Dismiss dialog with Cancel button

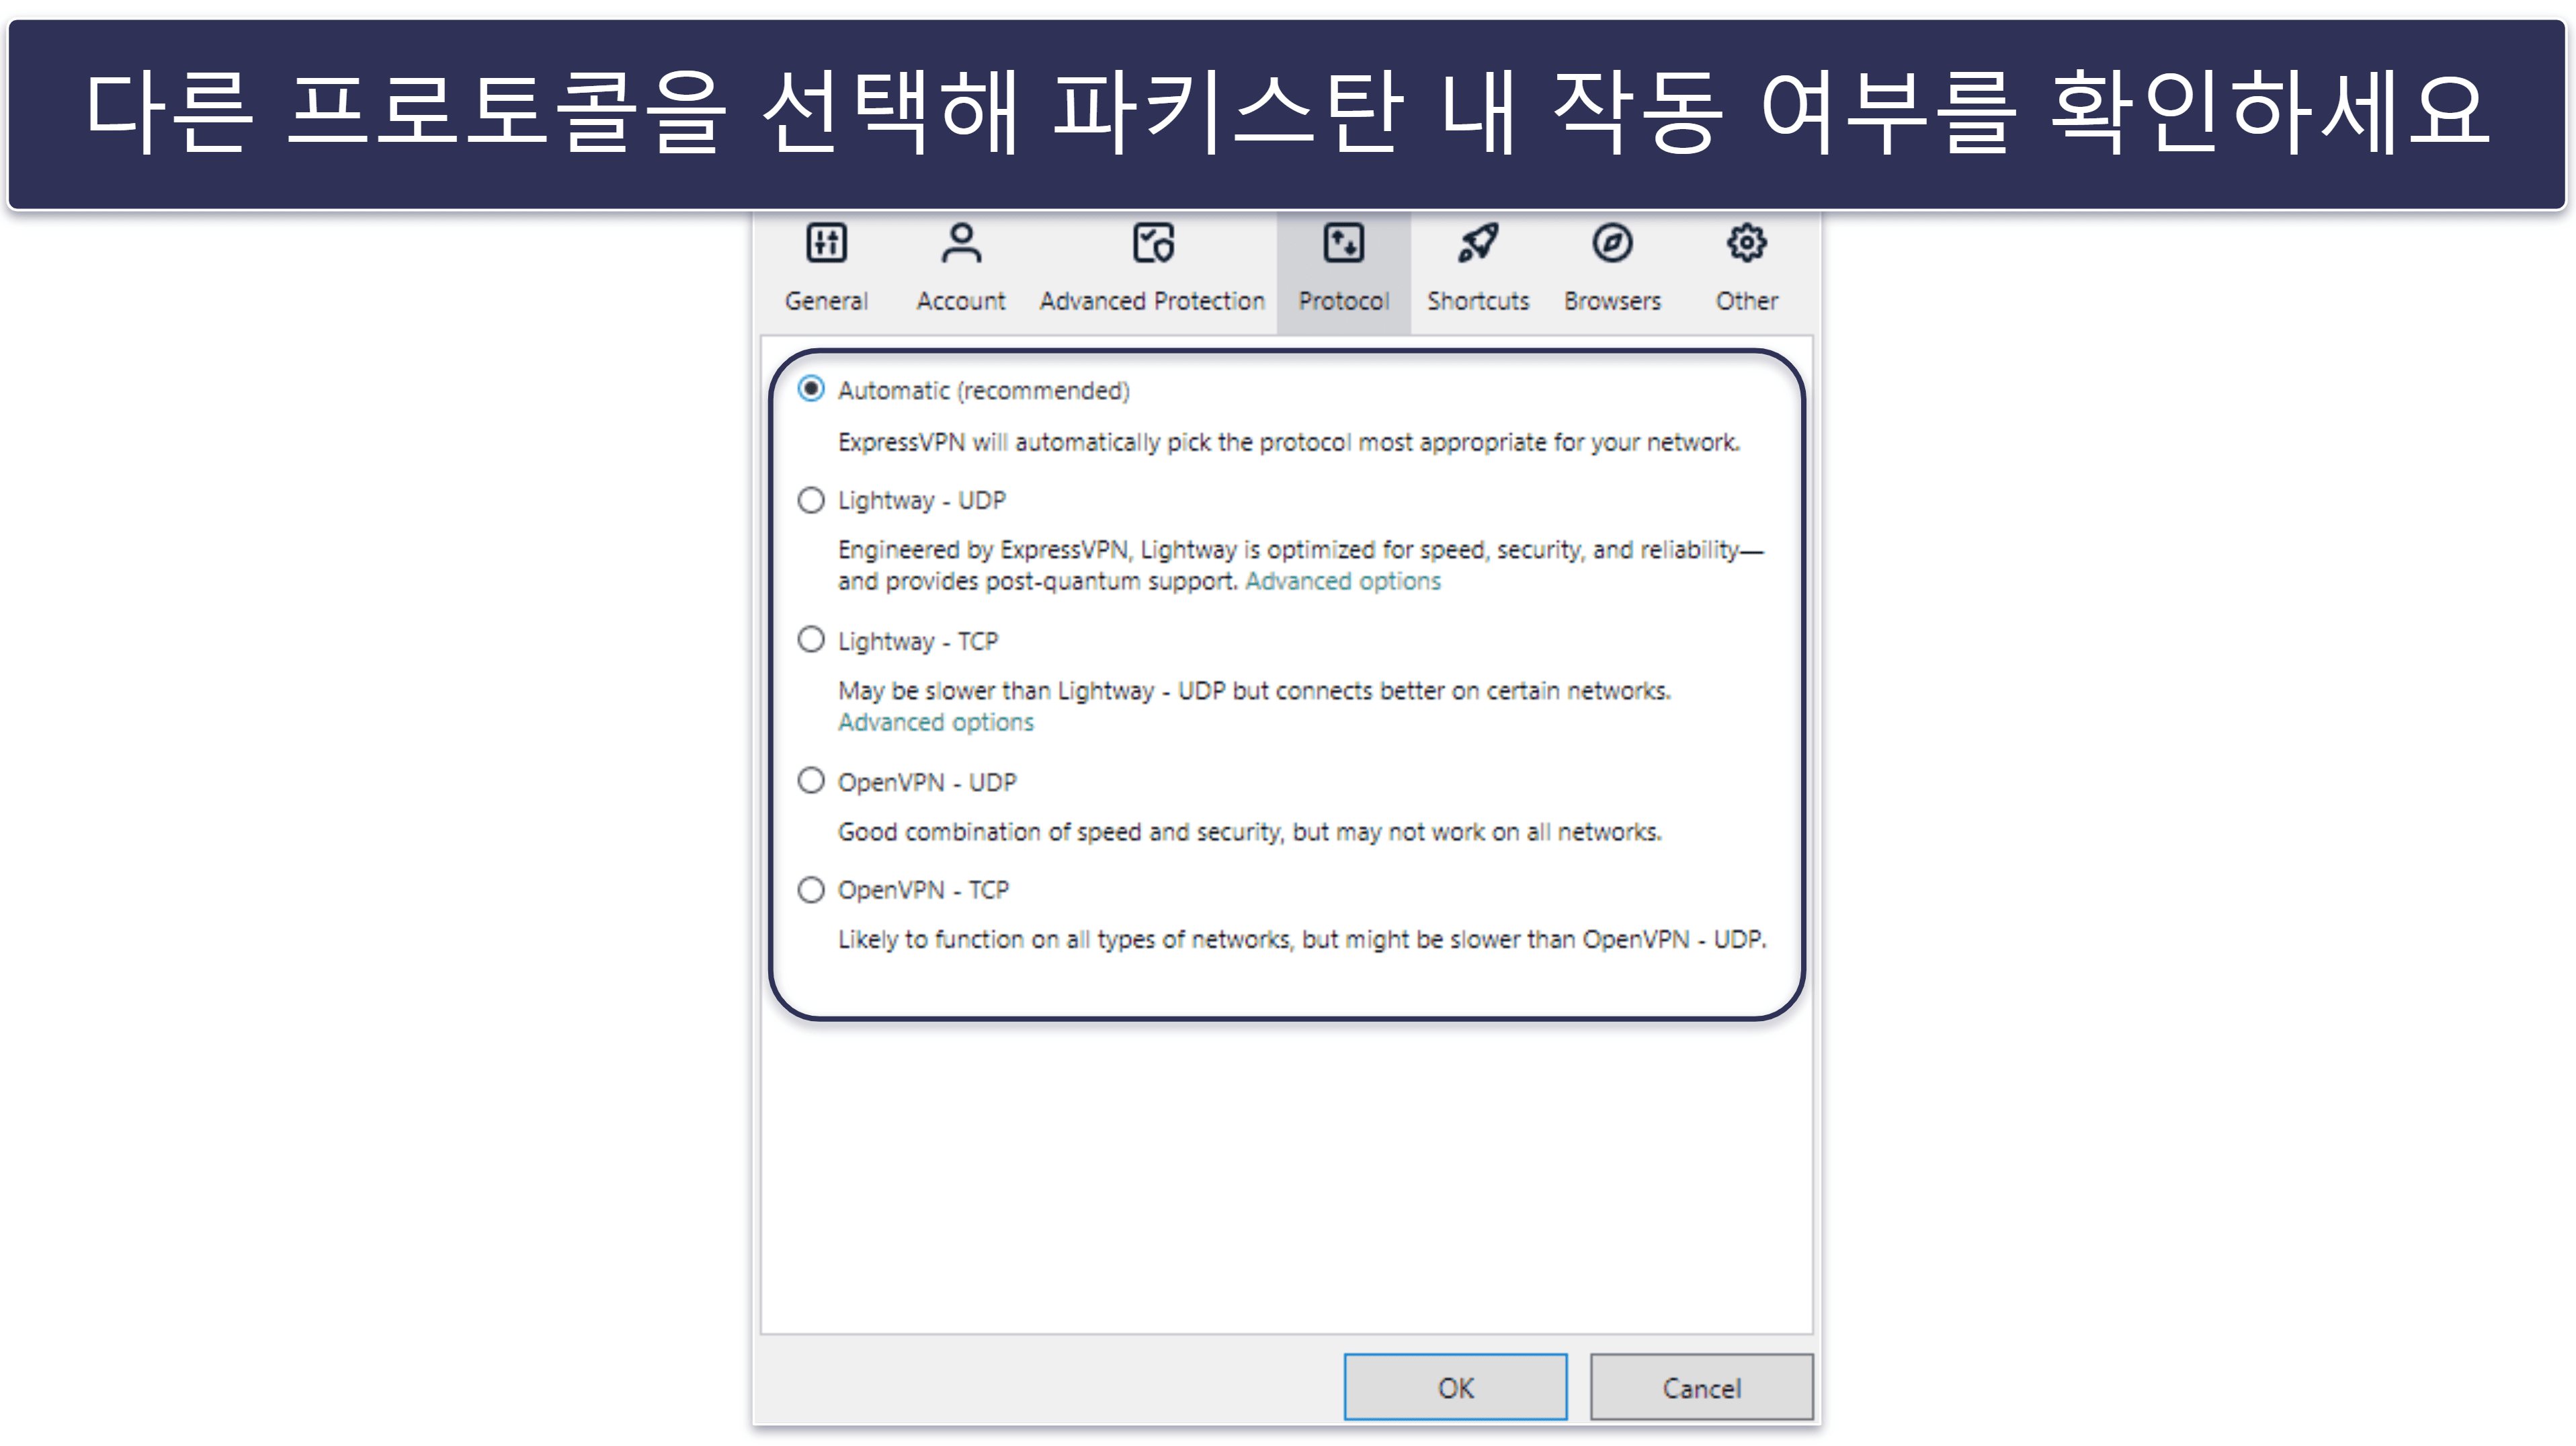coord(1701,1387)
